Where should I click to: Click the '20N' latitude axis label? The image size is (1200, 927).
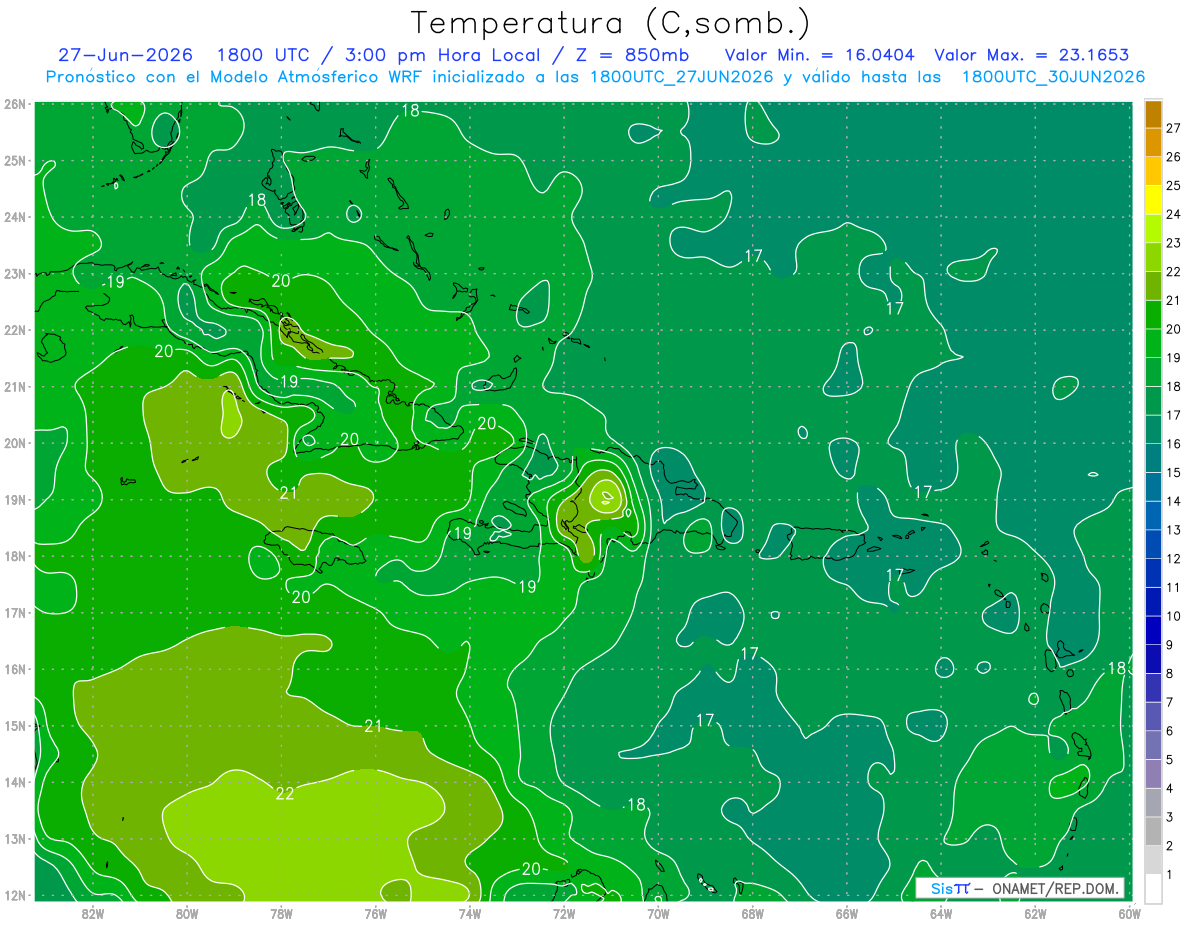pyautogui.click(x=14, y=443)
